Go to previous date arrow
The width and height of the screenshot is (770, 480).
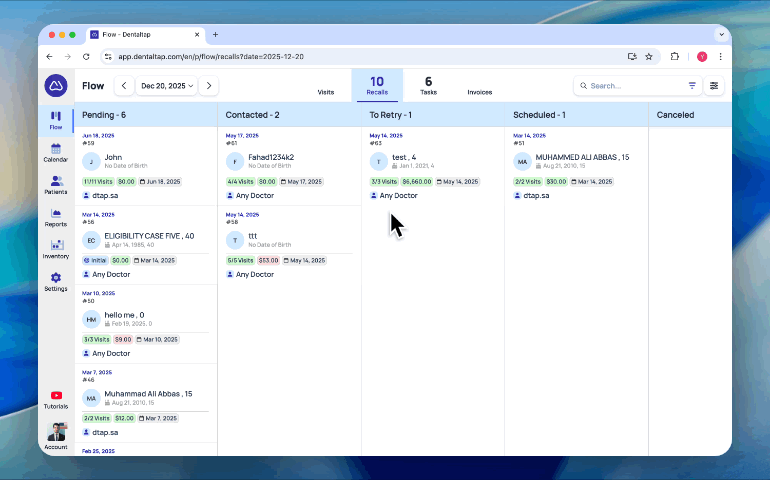(x=123, y=86)
